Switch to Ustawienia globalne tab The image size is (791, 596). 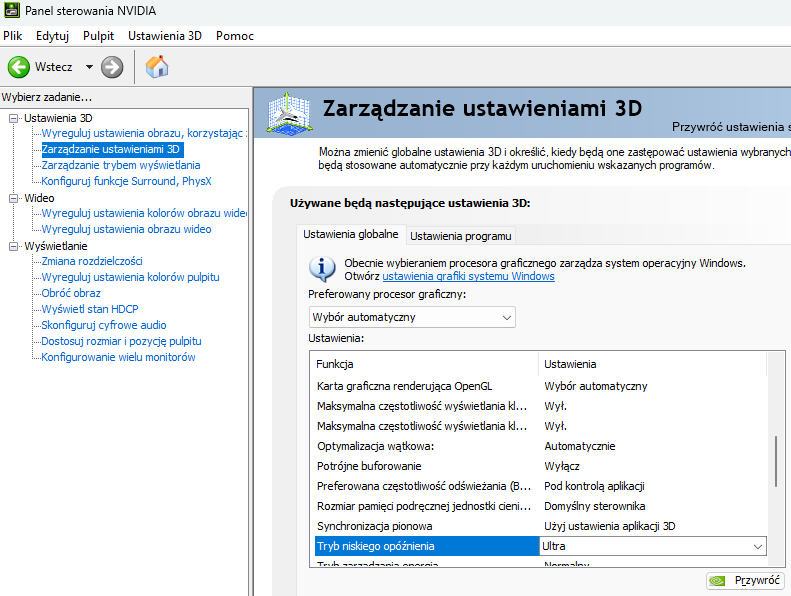click(x=351, y=234)
